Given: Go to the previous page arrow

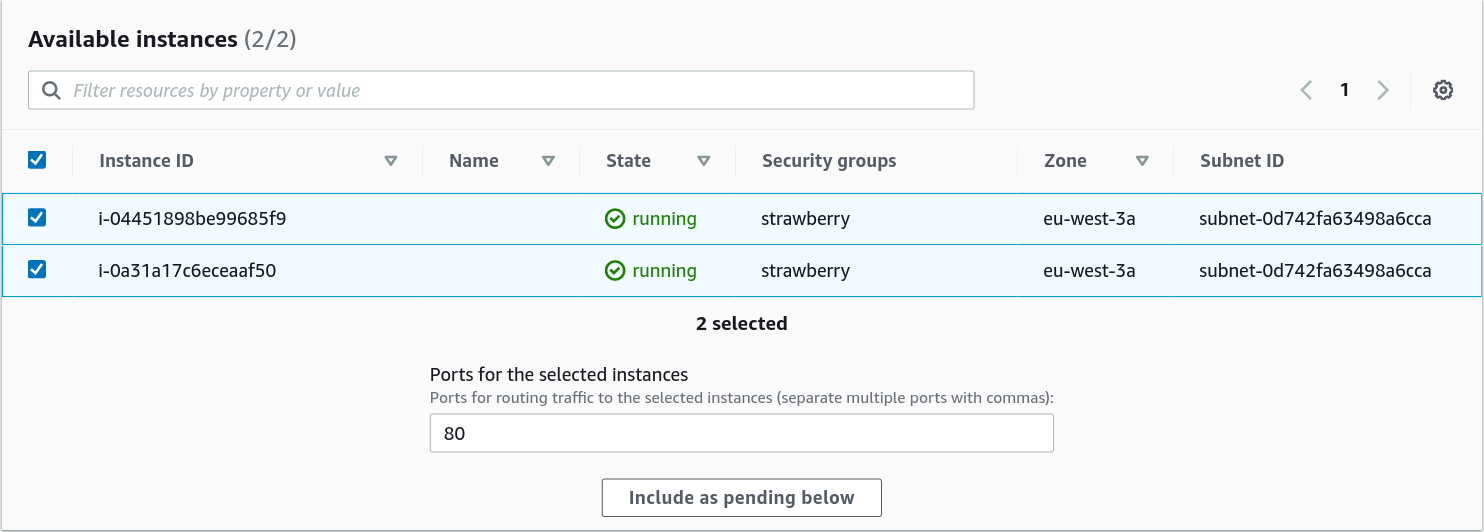Looking at the screenshot, I should click(x=1306, y=90).
